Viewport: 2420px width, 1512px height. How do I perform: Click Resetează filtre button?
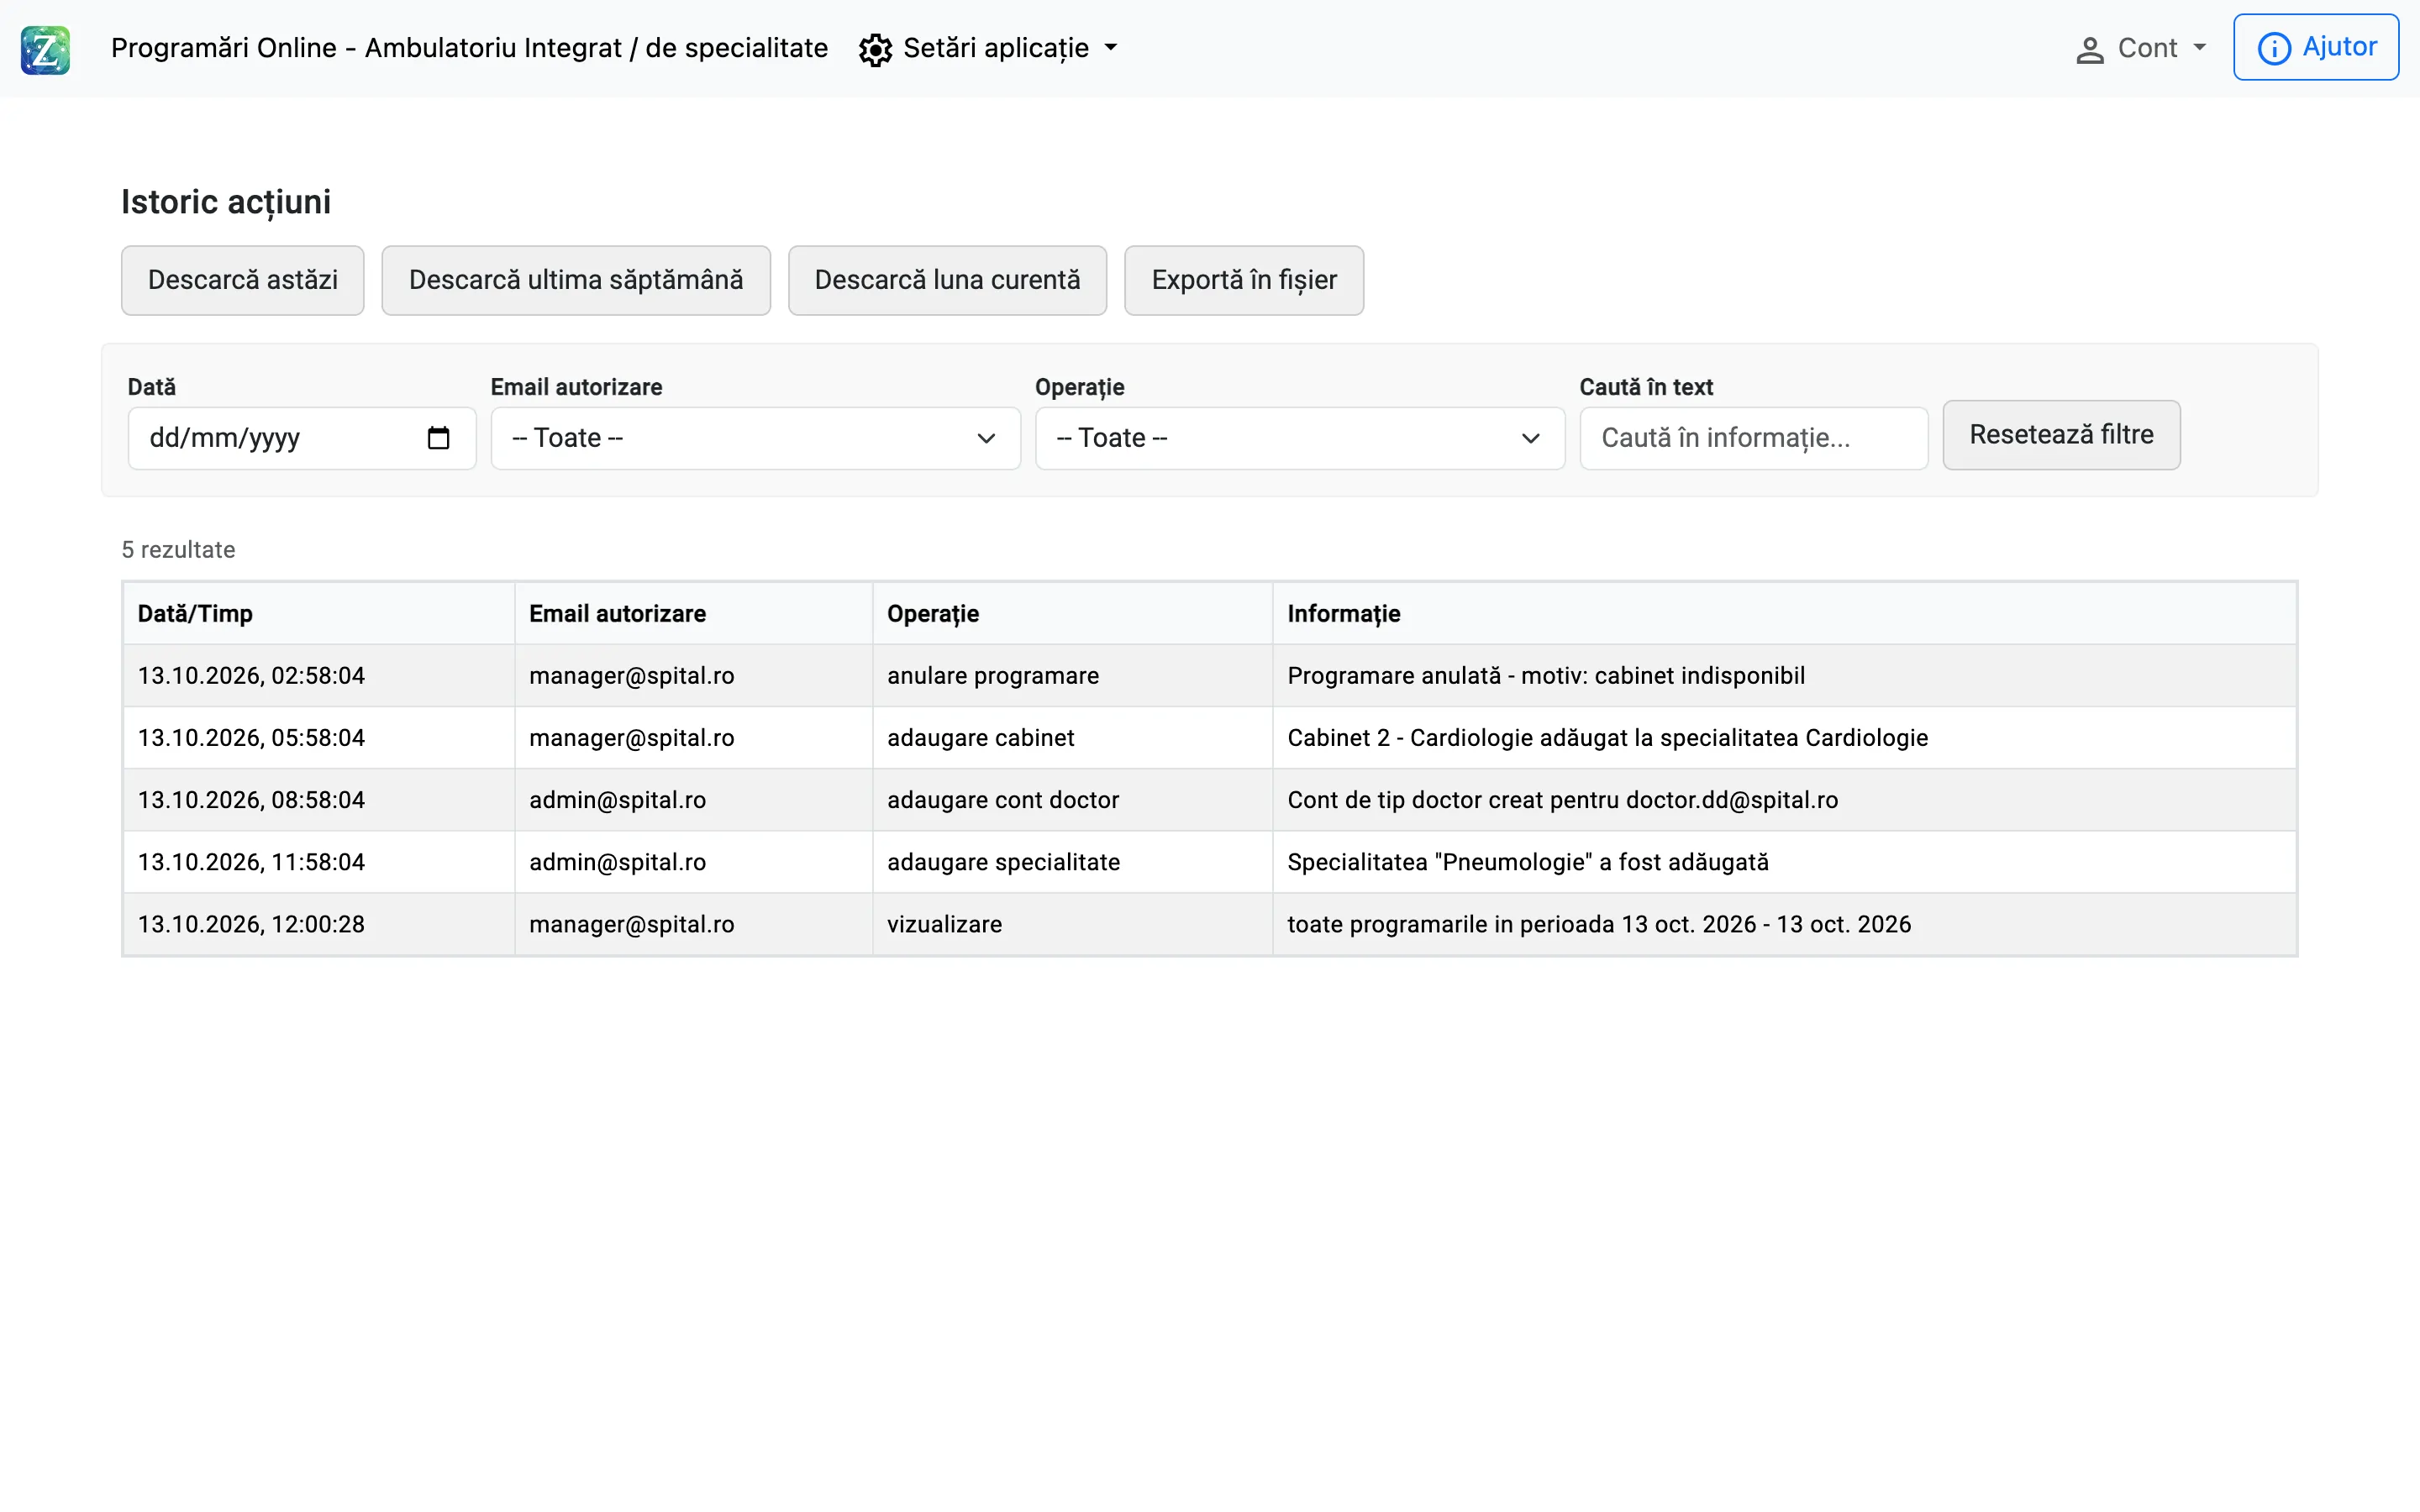pyautogui.click(x=2061, y=435)
